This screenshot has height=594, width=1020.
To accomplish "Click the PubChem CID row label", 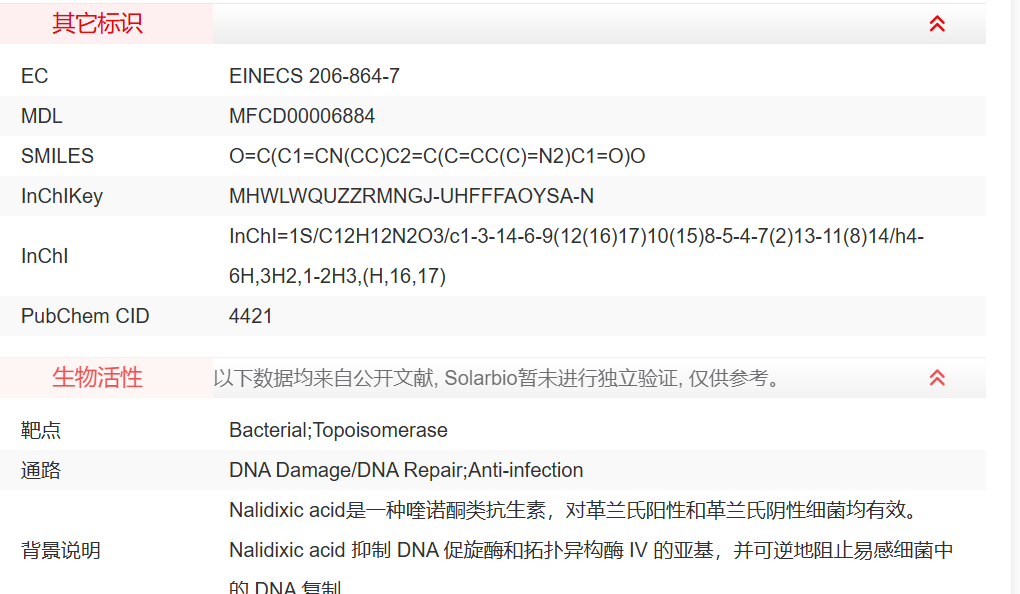I will coord(85,316).
